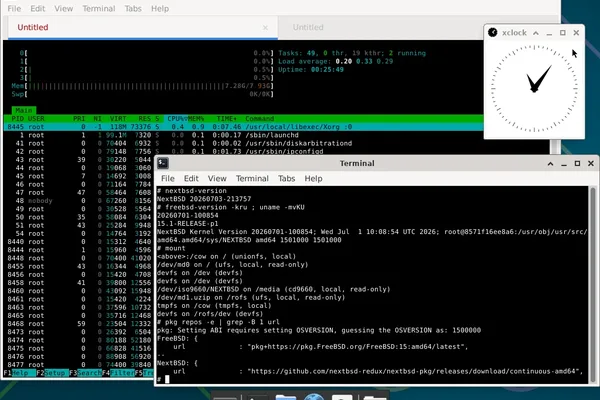Screen dimensions: 600x400
Task: Click the '/dev/md0 on /' mount line
Action: tap(232, 264)
